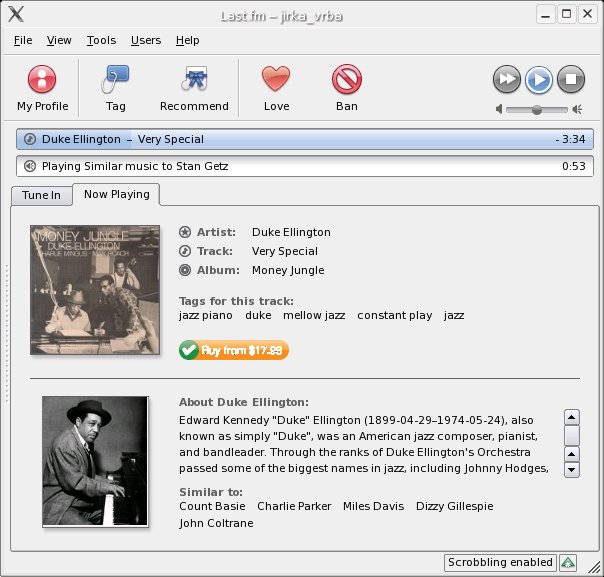
Task: Click the star icon beside Artist label
Action: (x=185, y=232)
